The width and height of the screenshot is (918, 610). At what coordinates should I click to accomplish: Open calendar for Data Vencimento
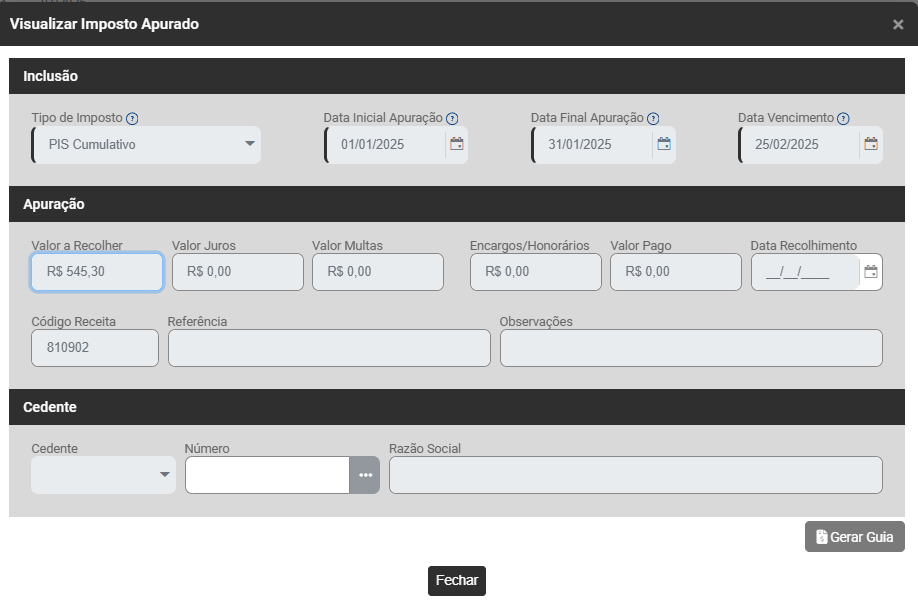click(x=871, y=144)
